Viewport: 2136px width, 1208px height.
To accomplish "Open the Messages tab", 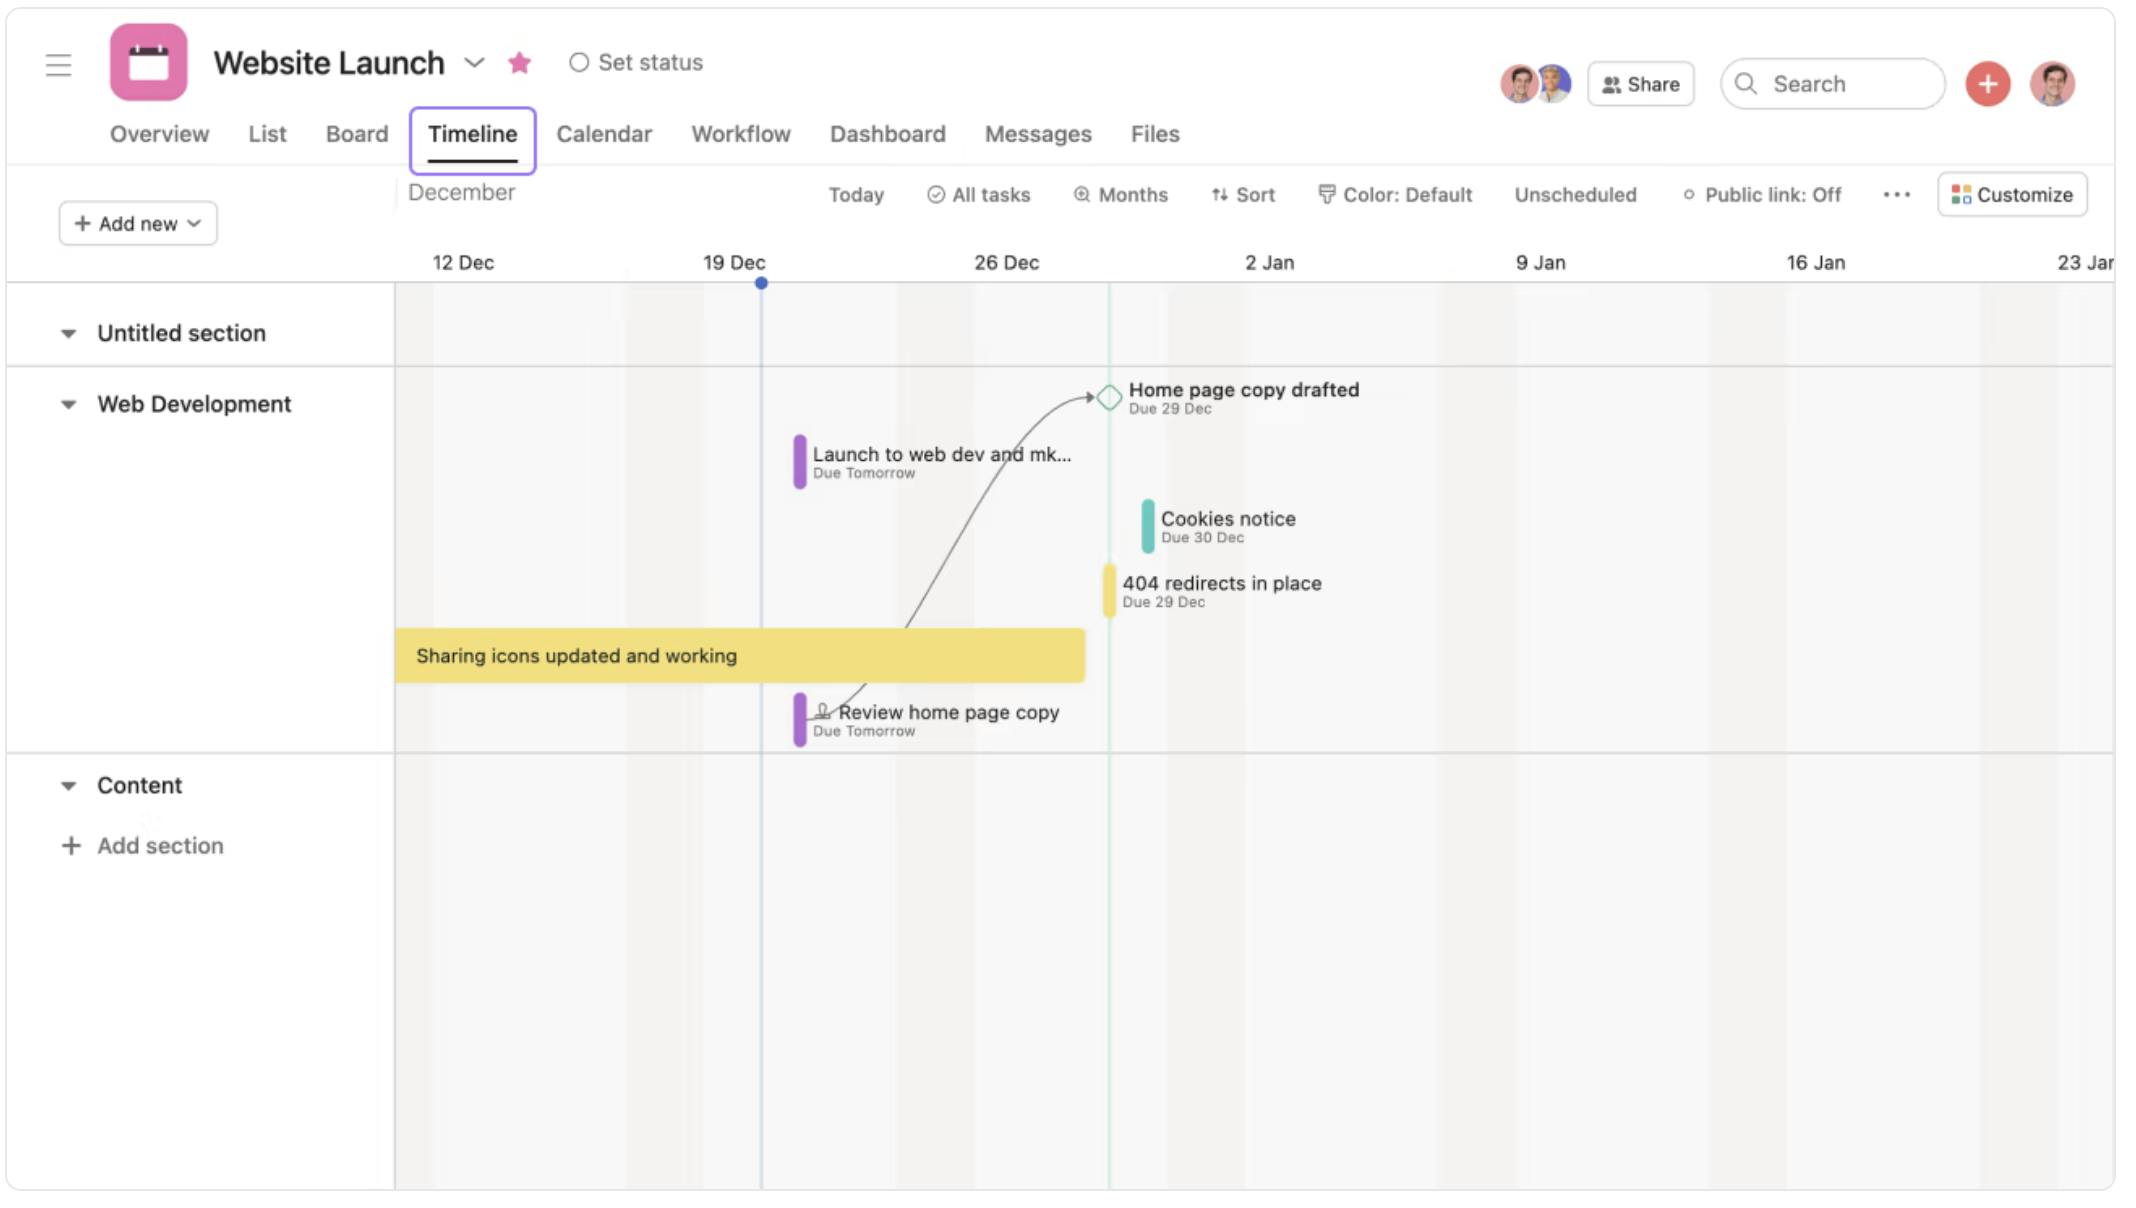I will pos(1038,134).
